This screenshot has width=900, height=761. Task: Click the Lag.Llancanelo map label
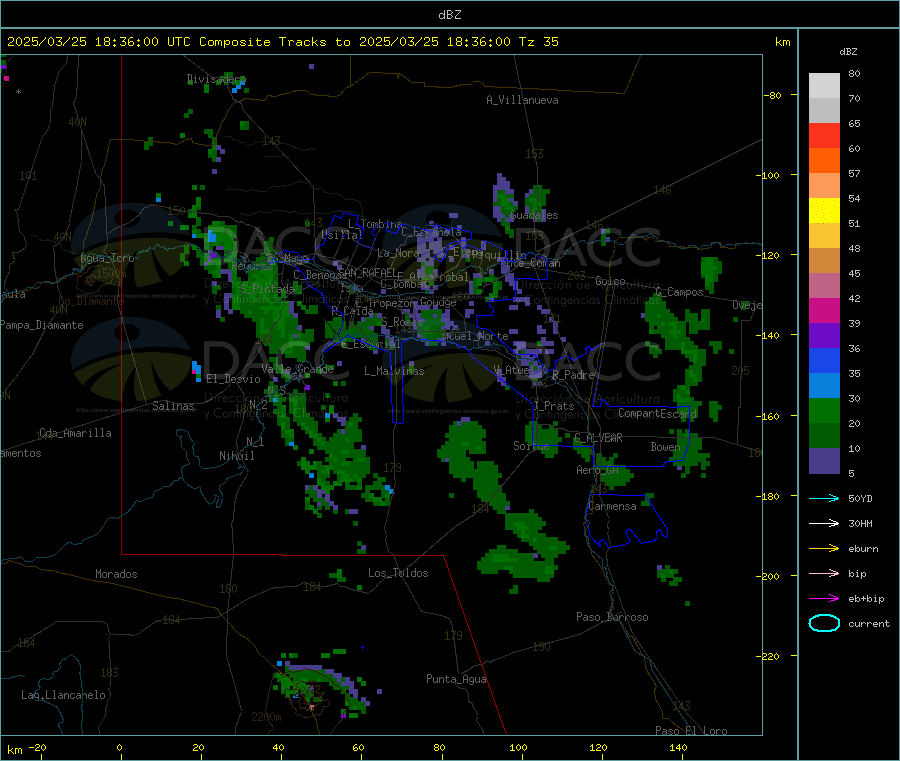click(x=63, y=695)
